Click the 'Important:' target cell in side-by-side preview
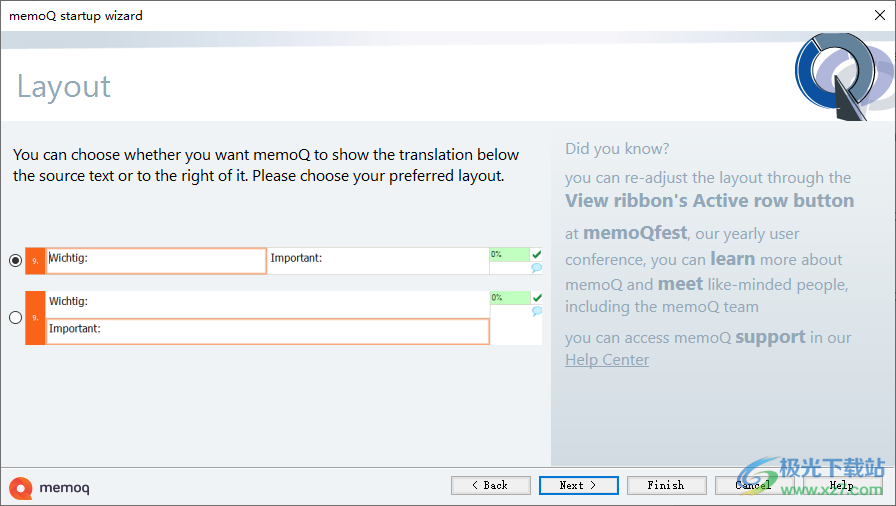Screen dimensions: 896x506 tap(378, 261)
